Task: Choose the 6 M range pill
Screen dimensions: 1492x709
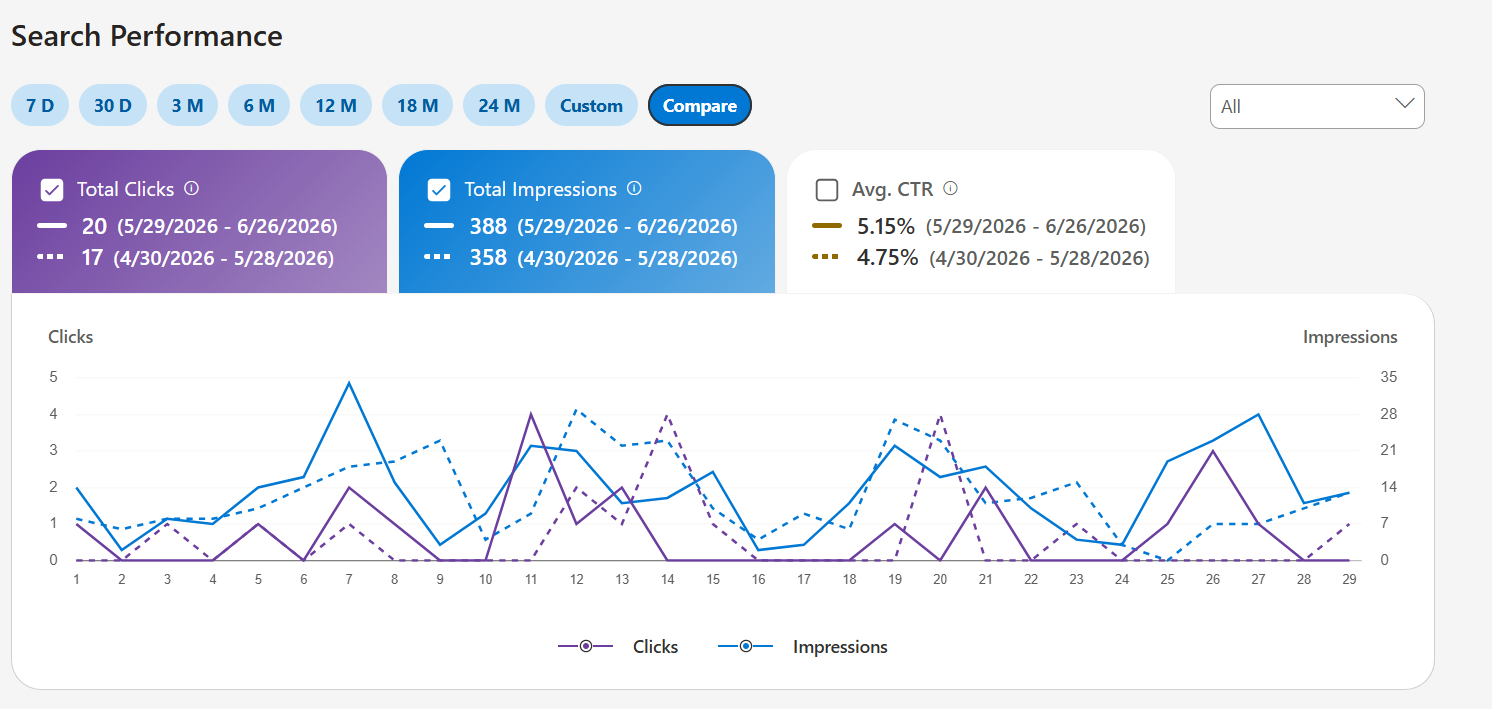Action: tap(259, 105)
